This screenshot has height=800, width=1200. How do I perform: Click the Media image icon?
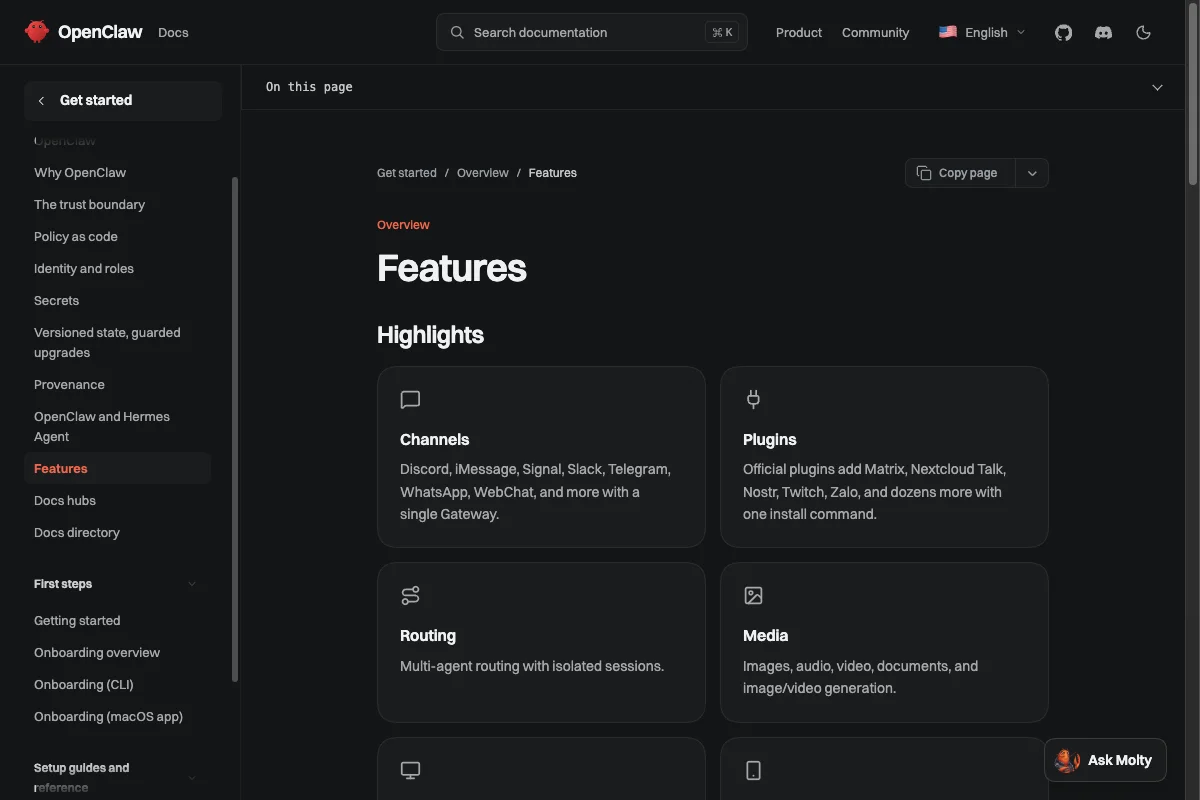coord(753,596)
